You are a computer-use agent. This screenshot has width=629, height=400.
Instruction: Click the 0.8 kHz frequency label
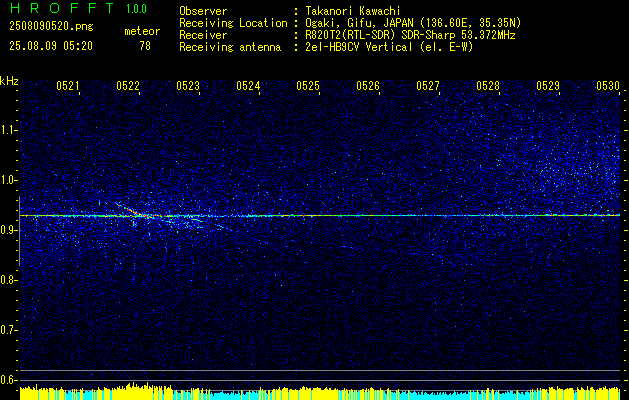pyautogui.click(x=8, y=280)
